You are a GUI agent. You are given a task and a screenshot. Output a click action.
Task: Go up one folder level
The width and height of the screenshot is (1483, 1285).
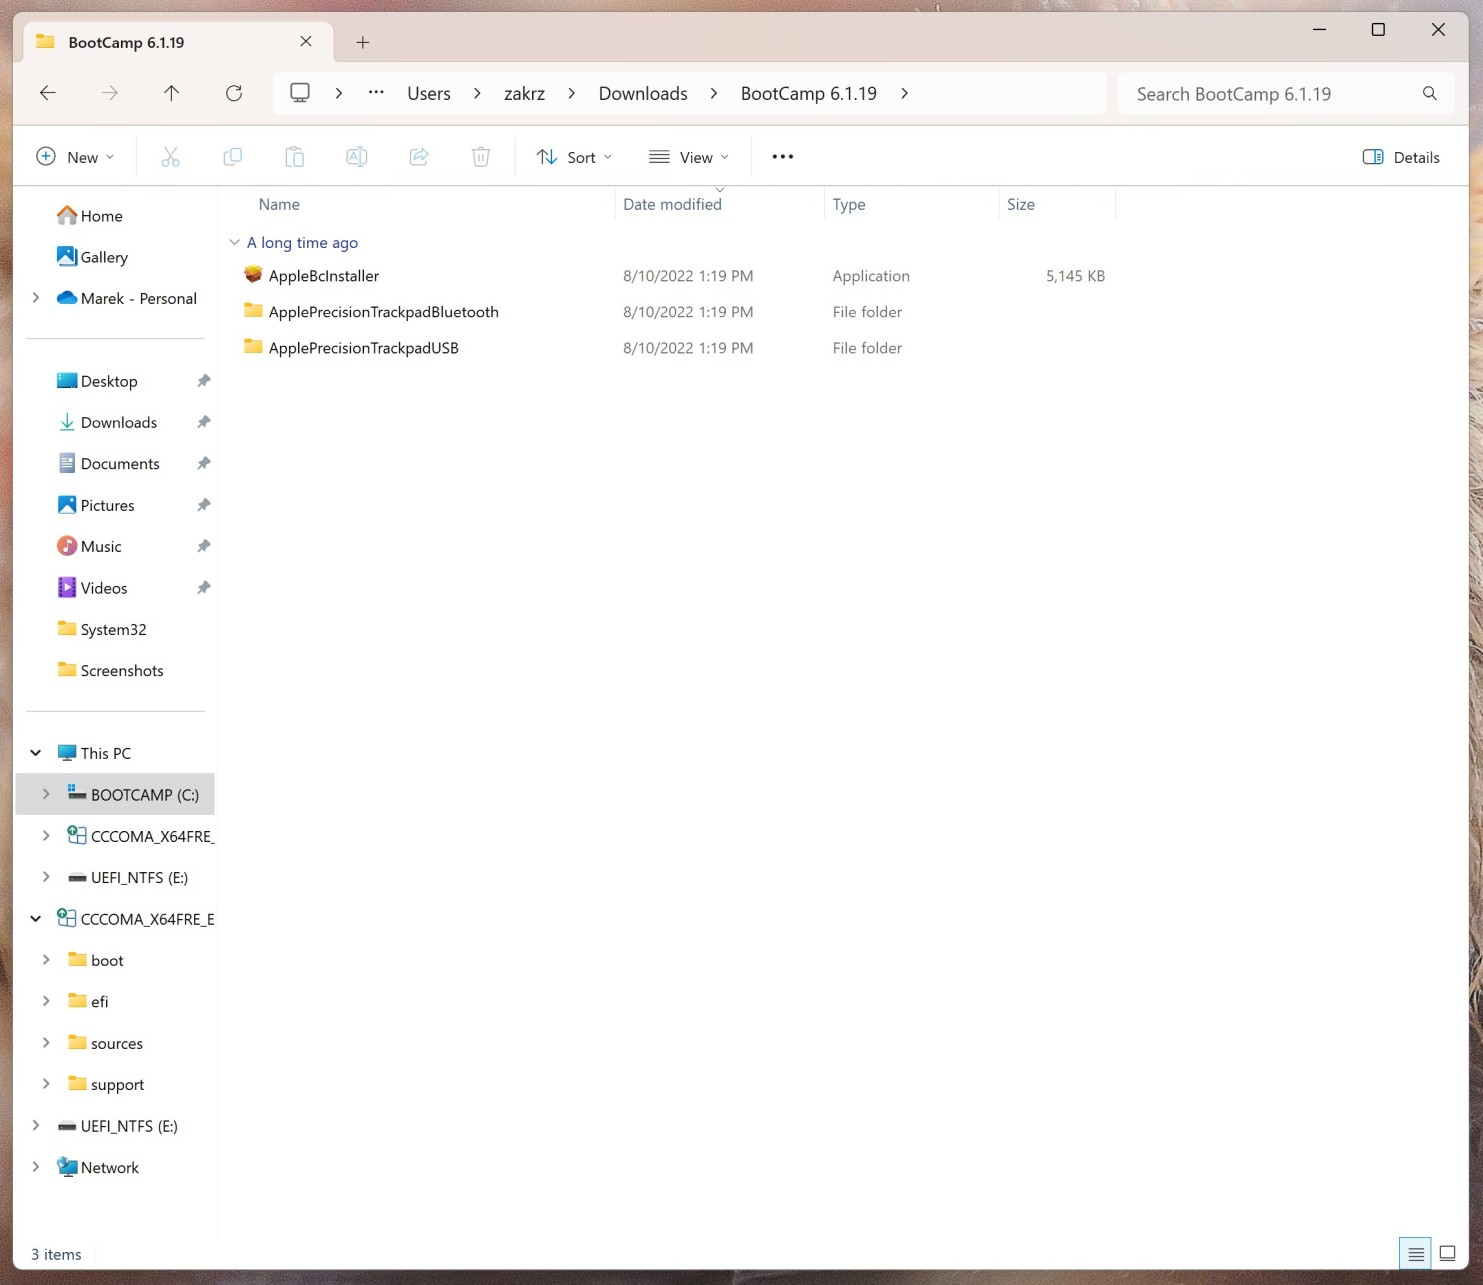point(171,93)
